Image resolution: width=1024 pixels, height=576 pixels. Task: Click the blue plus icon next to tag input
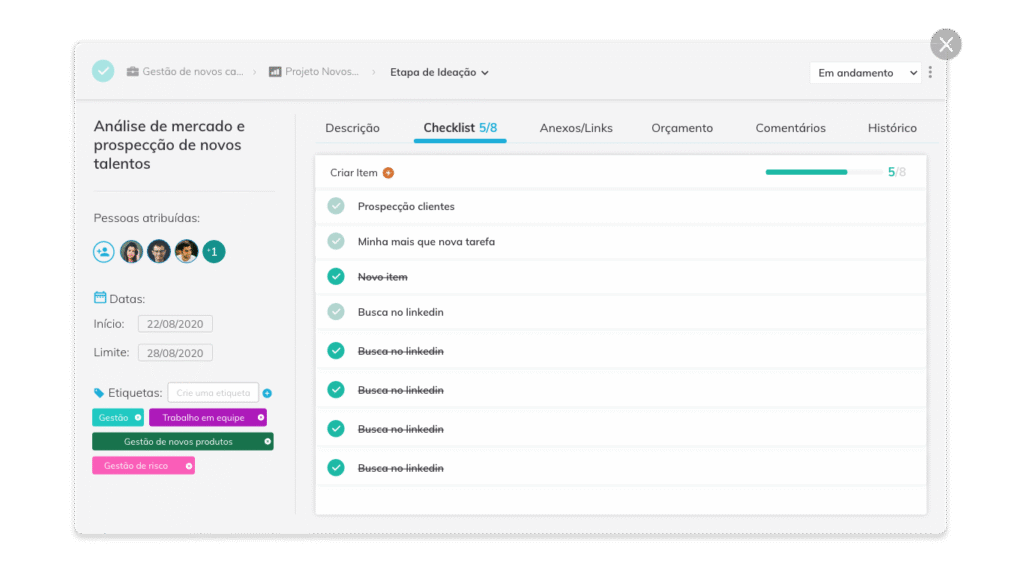(x=267, y=393)
